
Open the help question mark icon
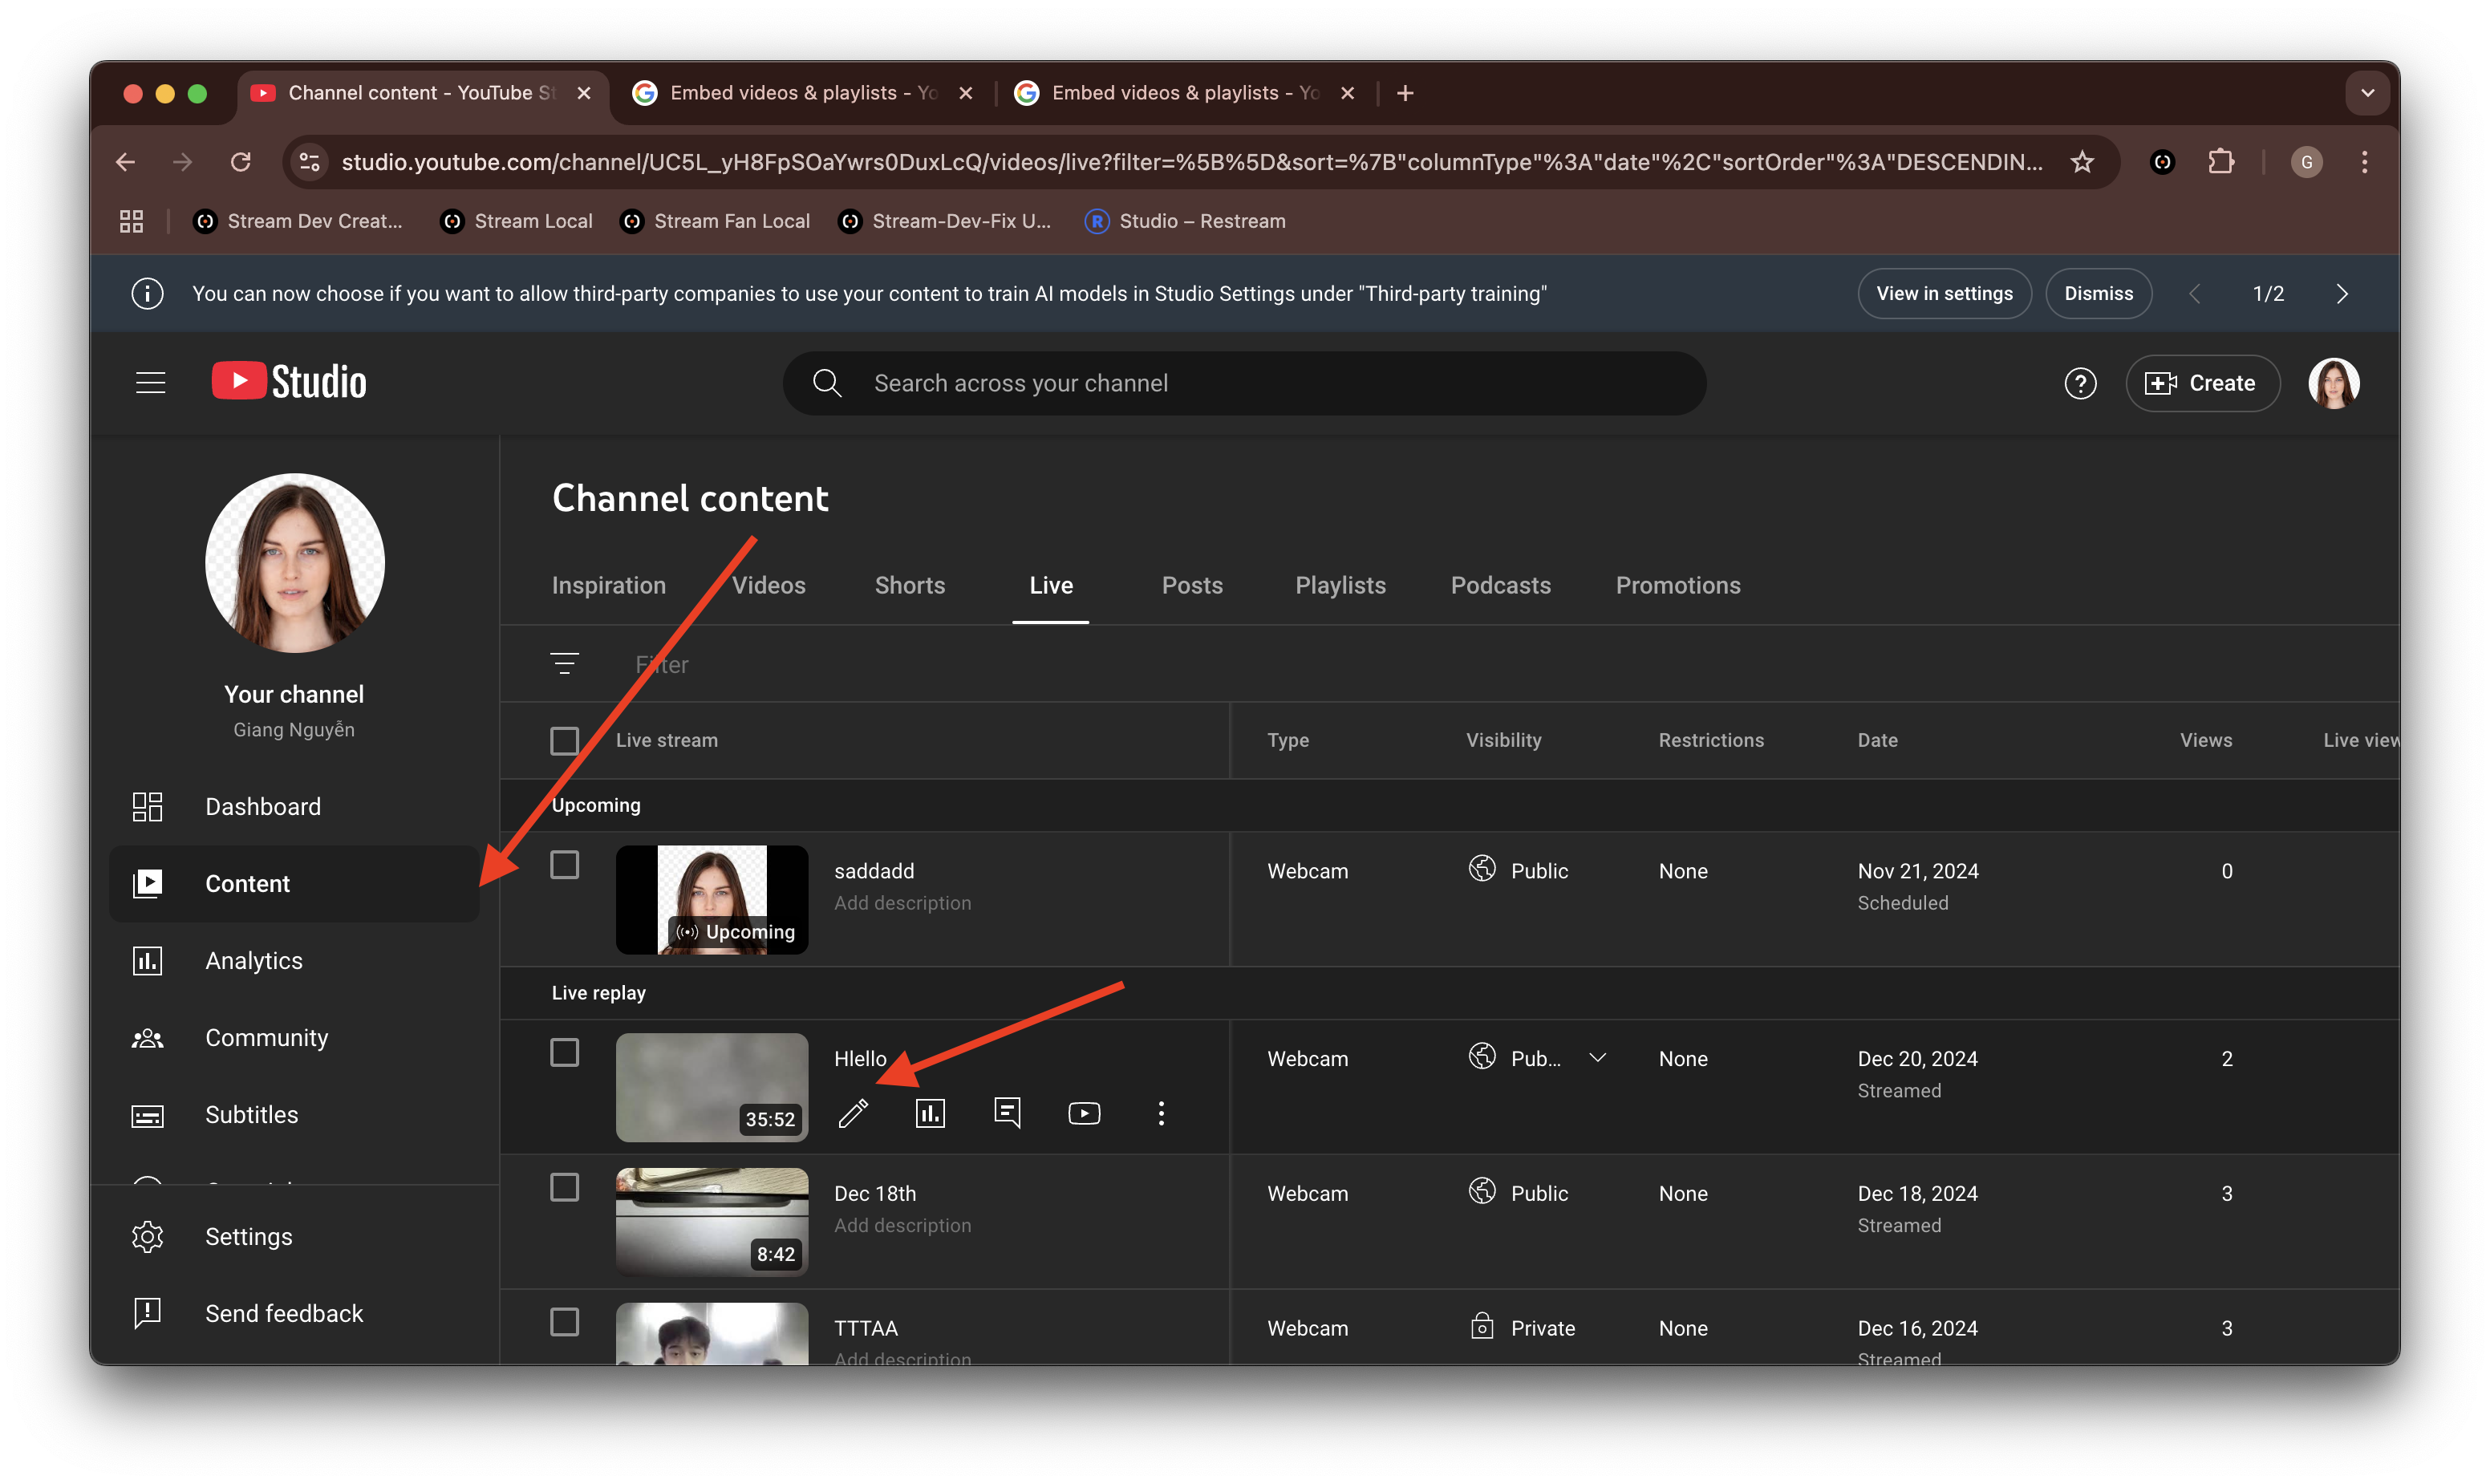pyautogui.click(x=2080, y=383)
